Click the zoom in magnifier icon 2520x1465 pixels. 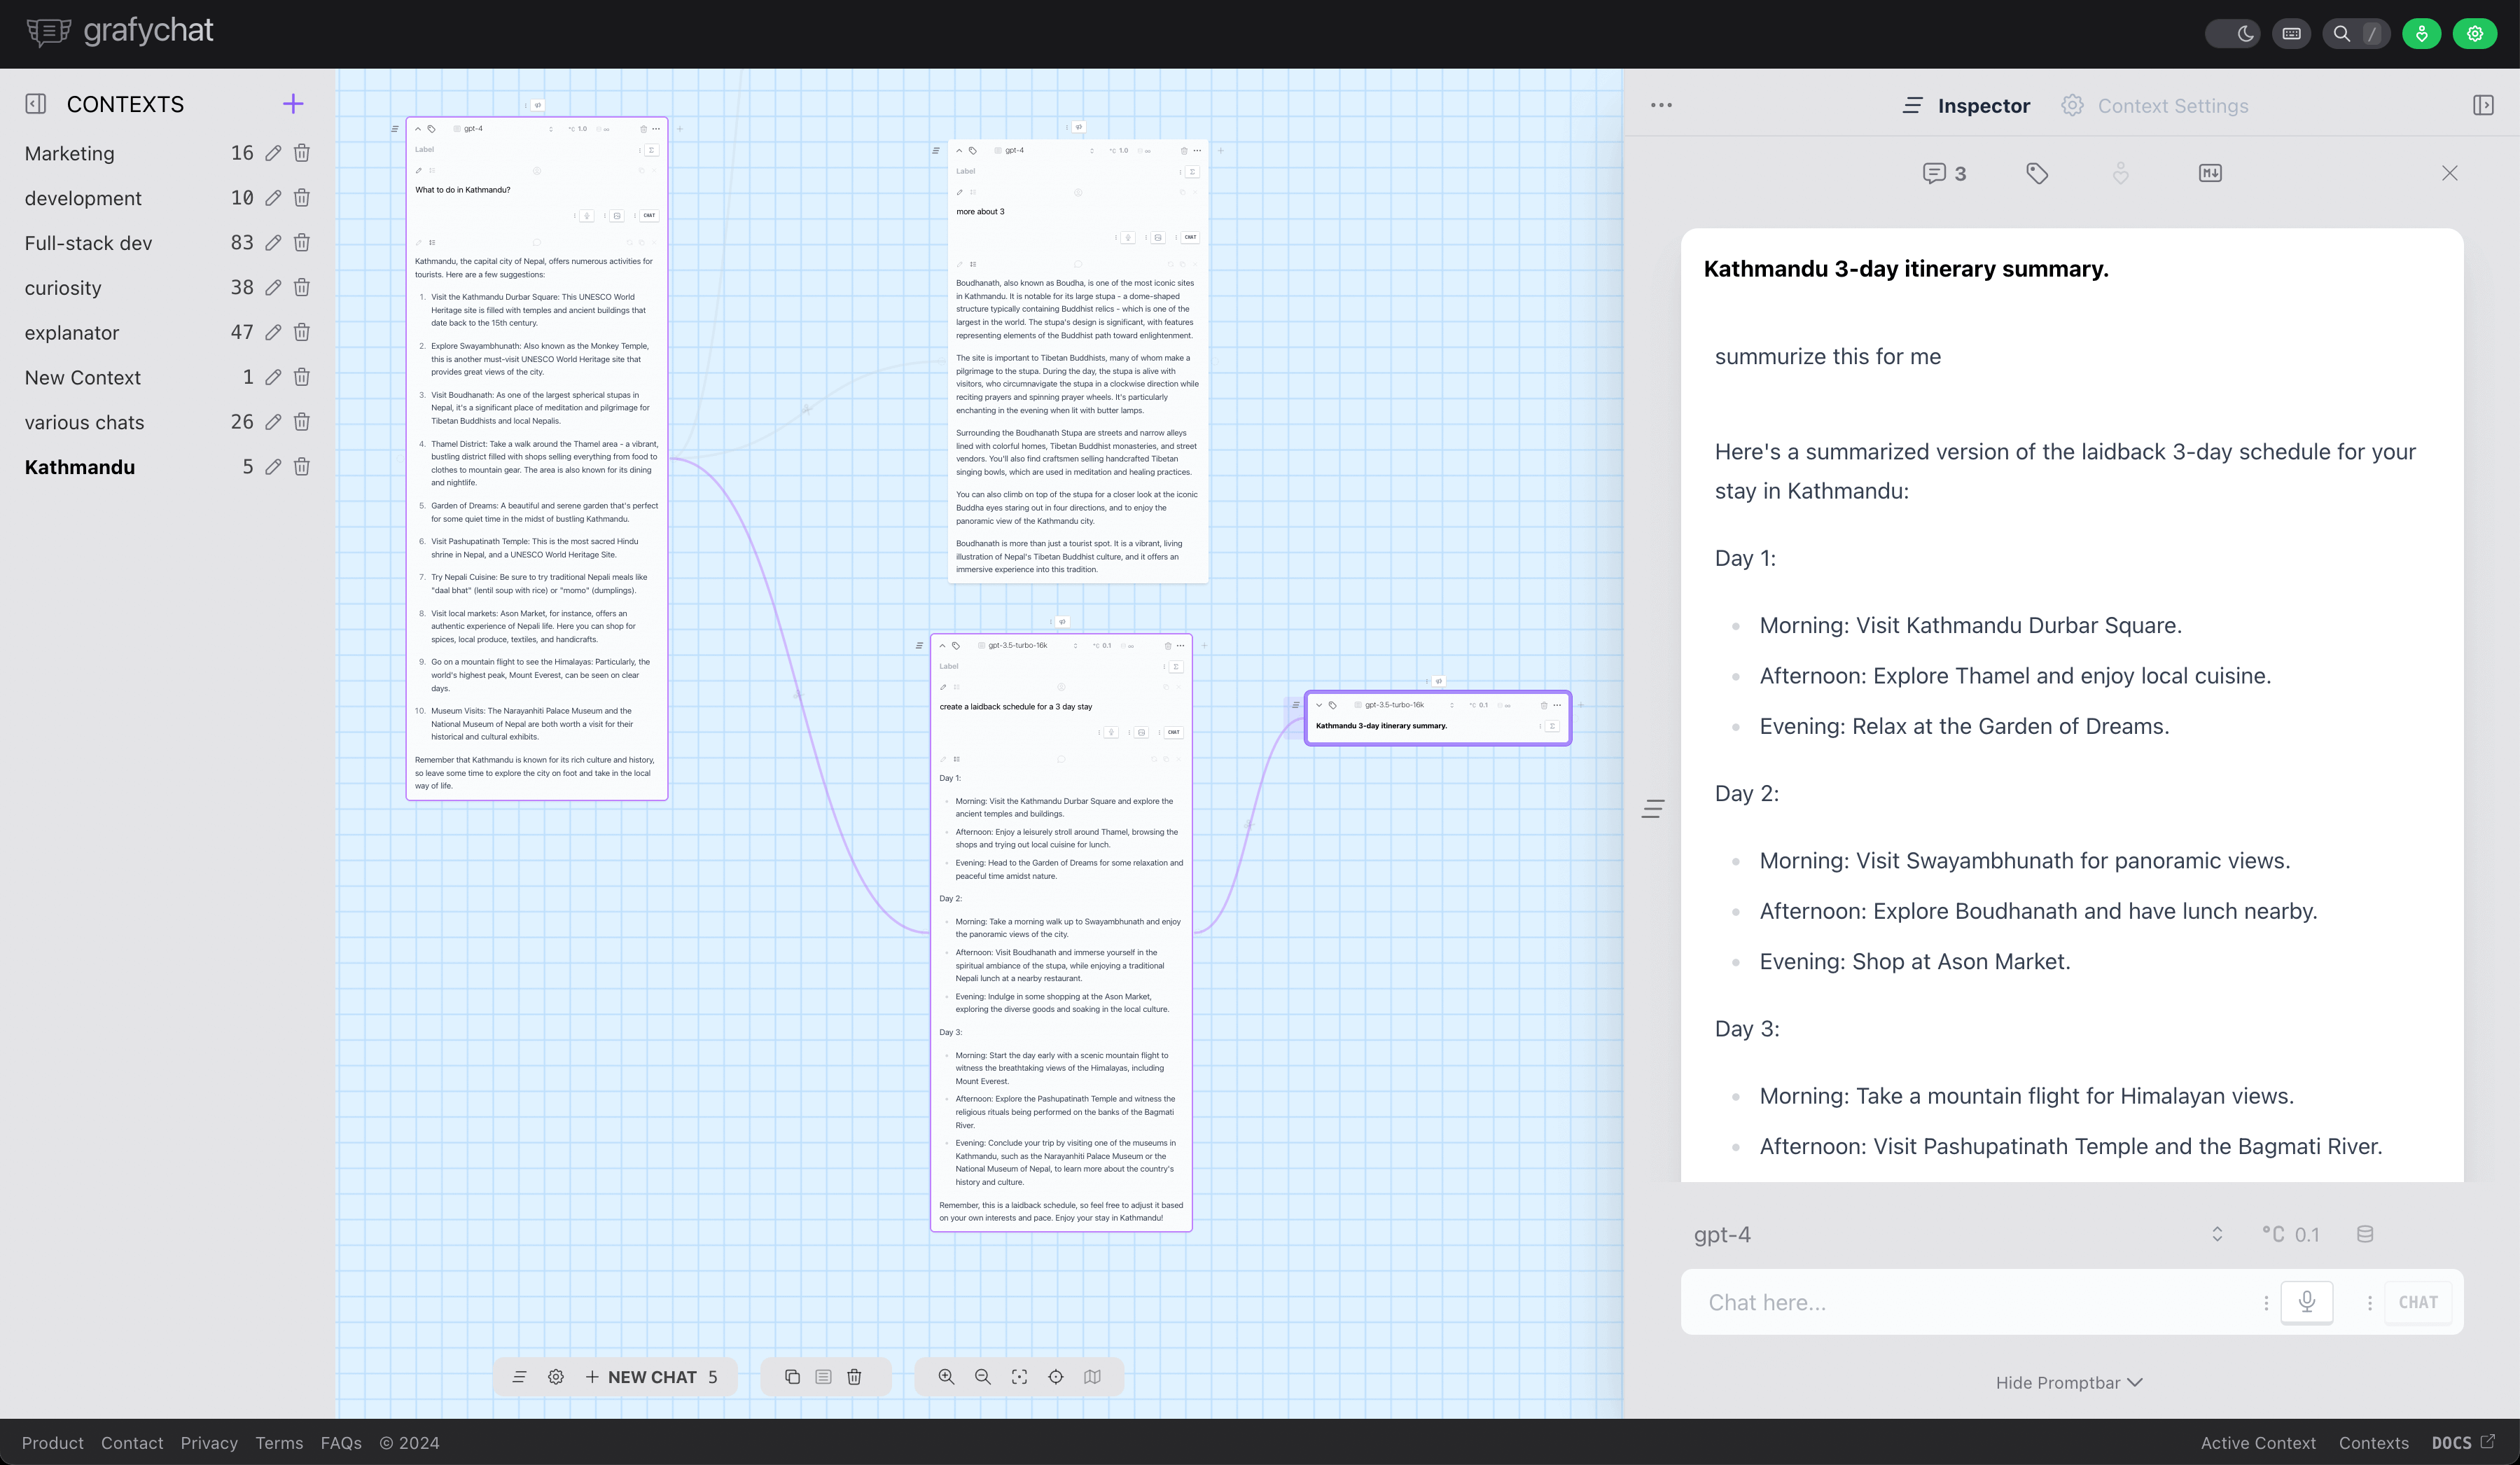(946, 1377)
